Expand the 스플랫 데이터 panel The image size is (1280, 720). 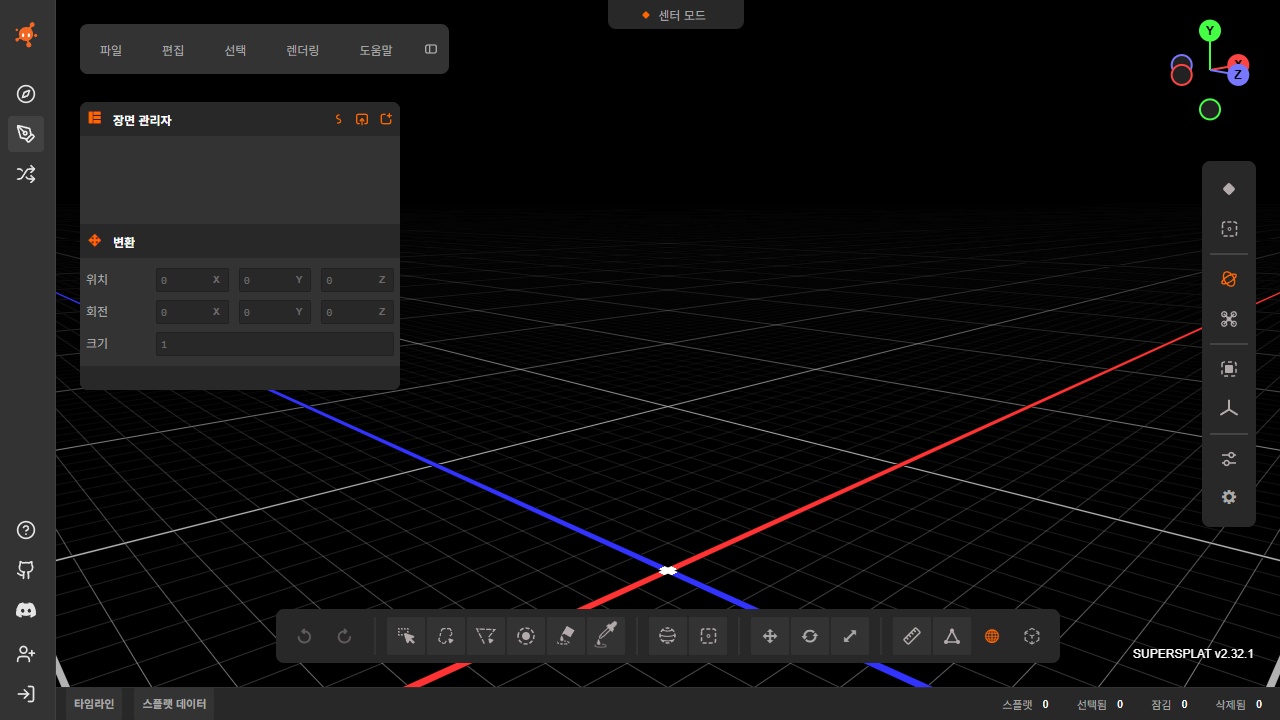pos(174,704)
